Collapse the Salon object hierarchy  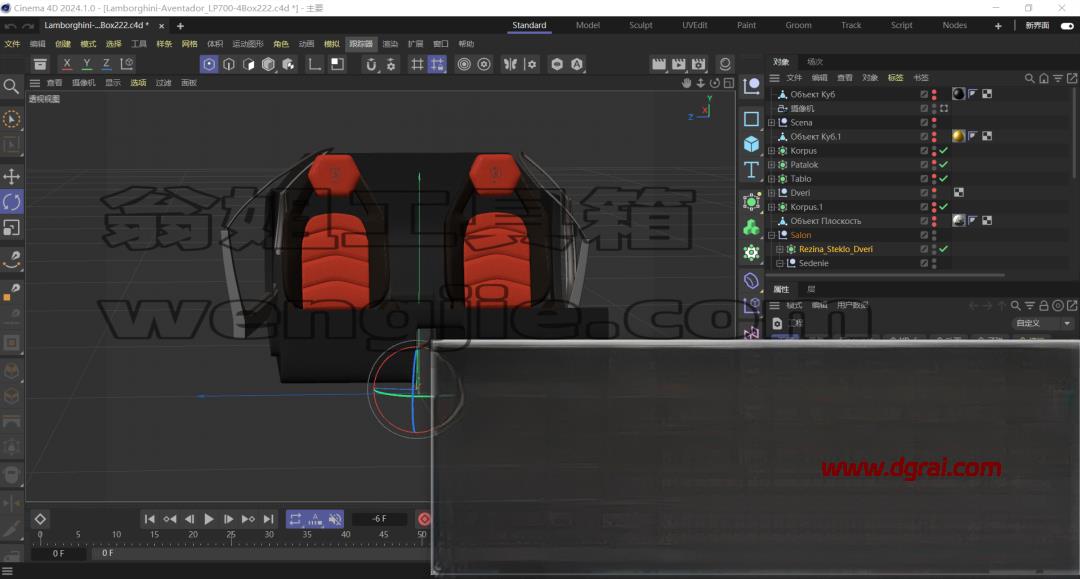tap(771, 235)
